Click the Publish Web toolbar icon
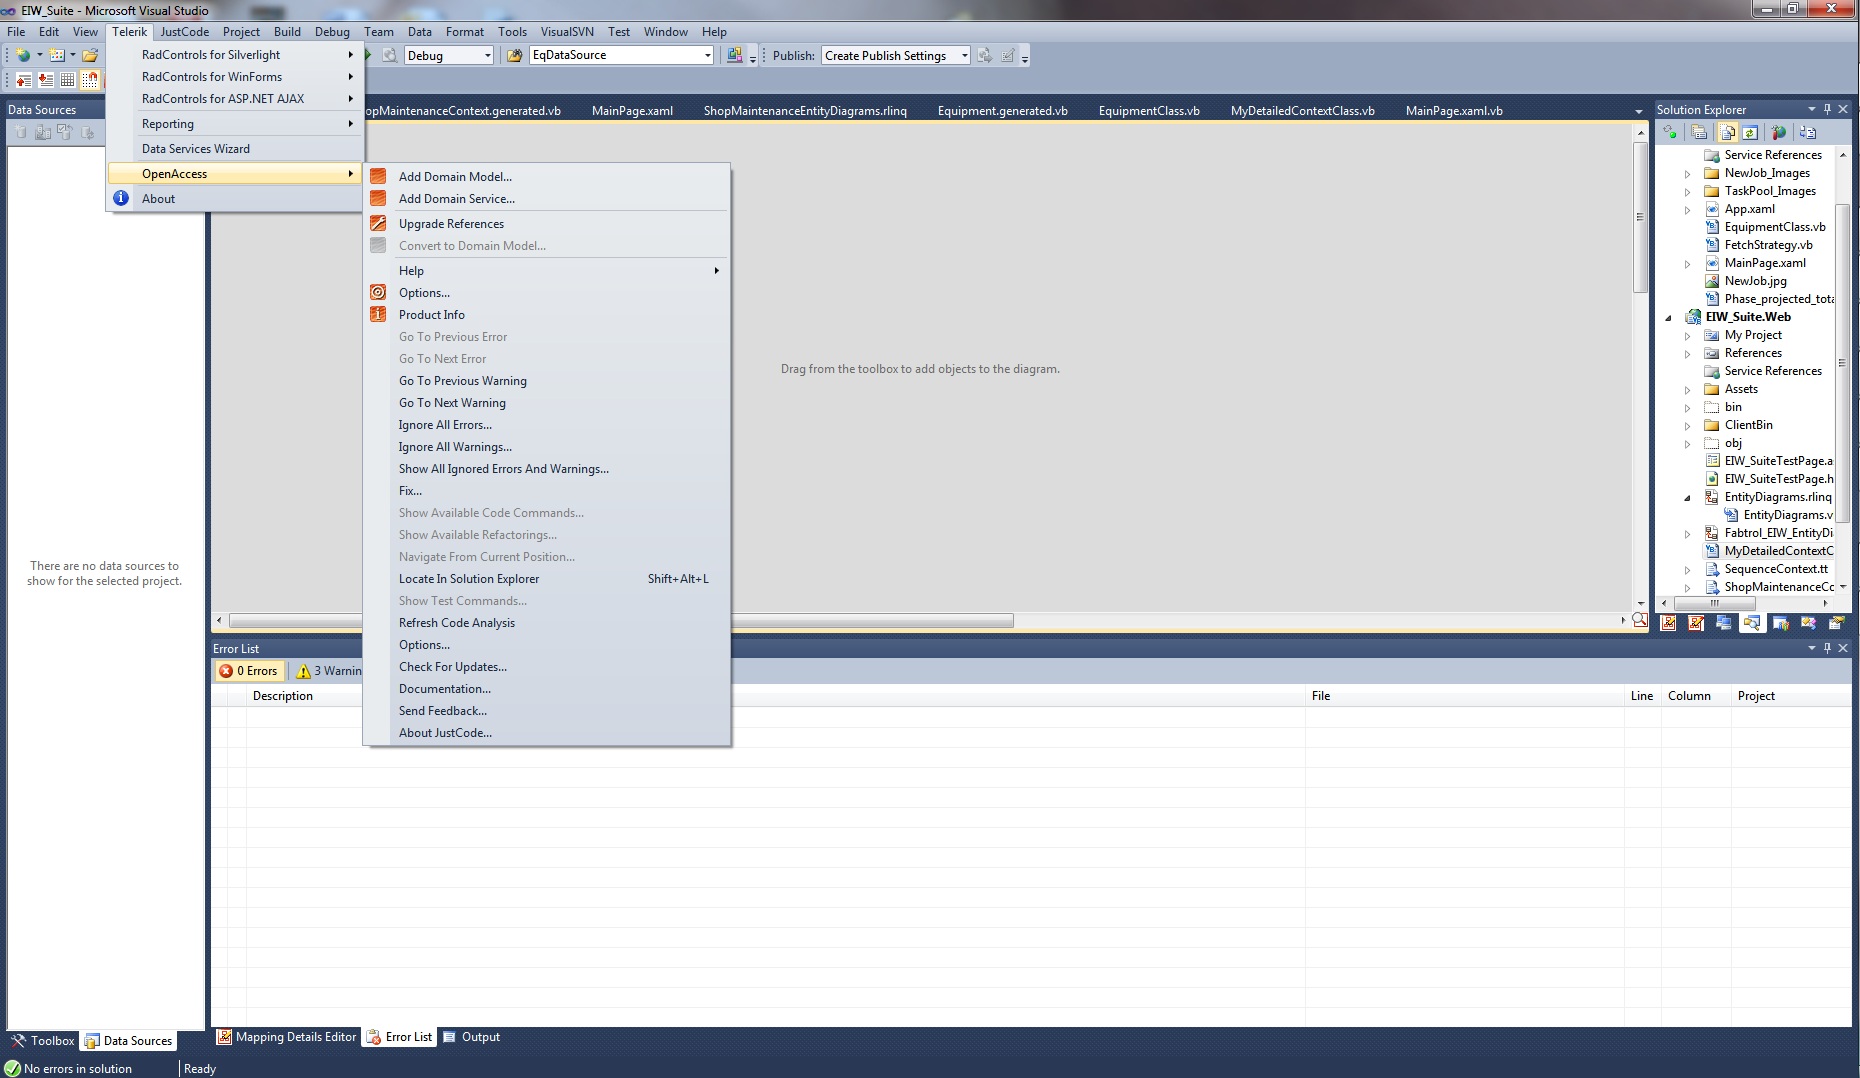This screenshot has width=1860, height=1078. 985,55
